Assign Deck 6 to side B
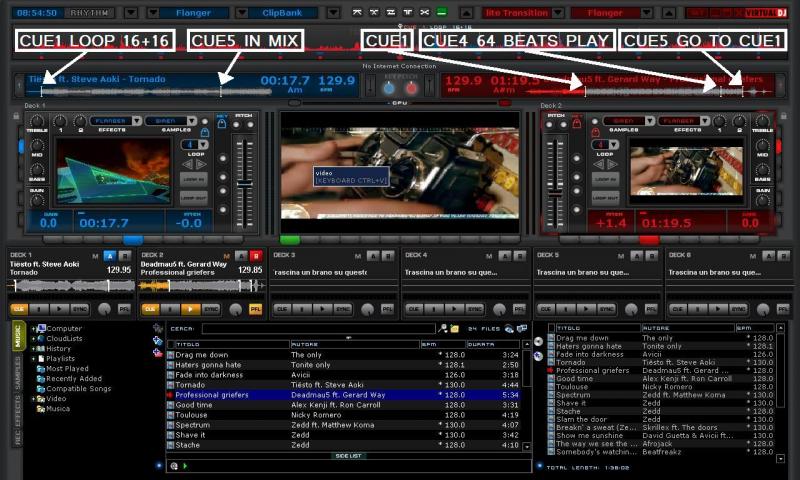This screenshot has width=800, height=480. coord(783,256)
